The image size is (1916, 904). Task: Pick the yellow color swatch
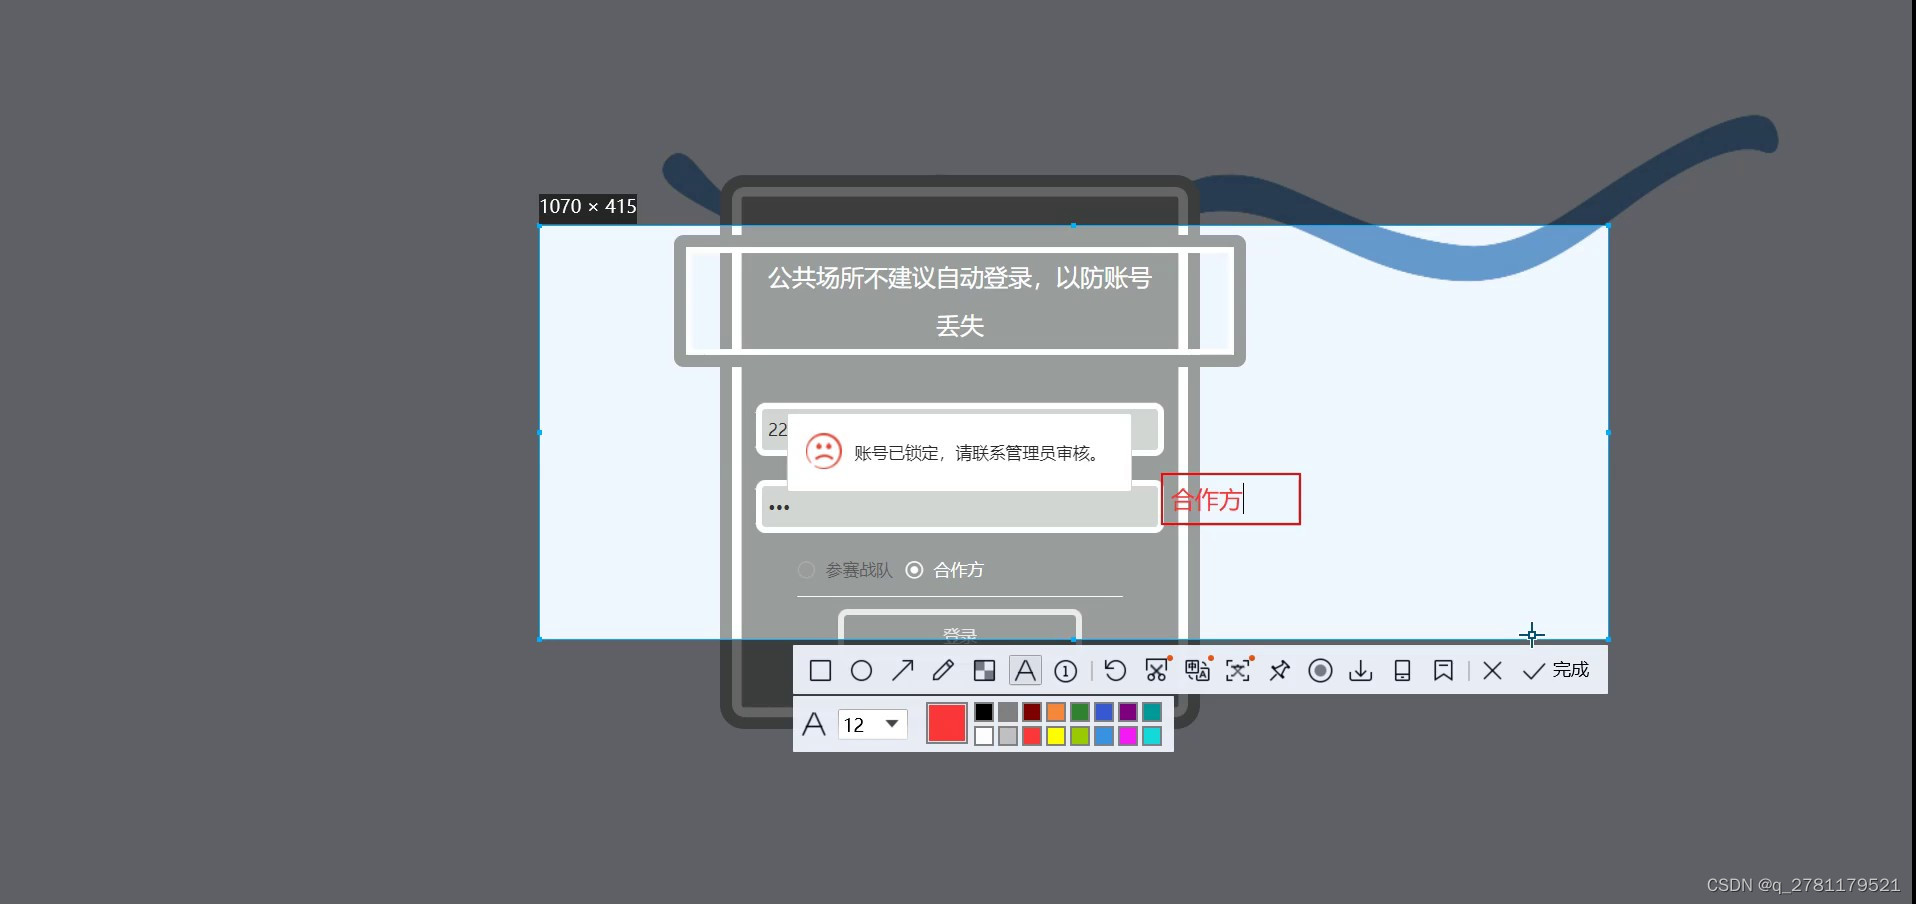pos(1056,736)
